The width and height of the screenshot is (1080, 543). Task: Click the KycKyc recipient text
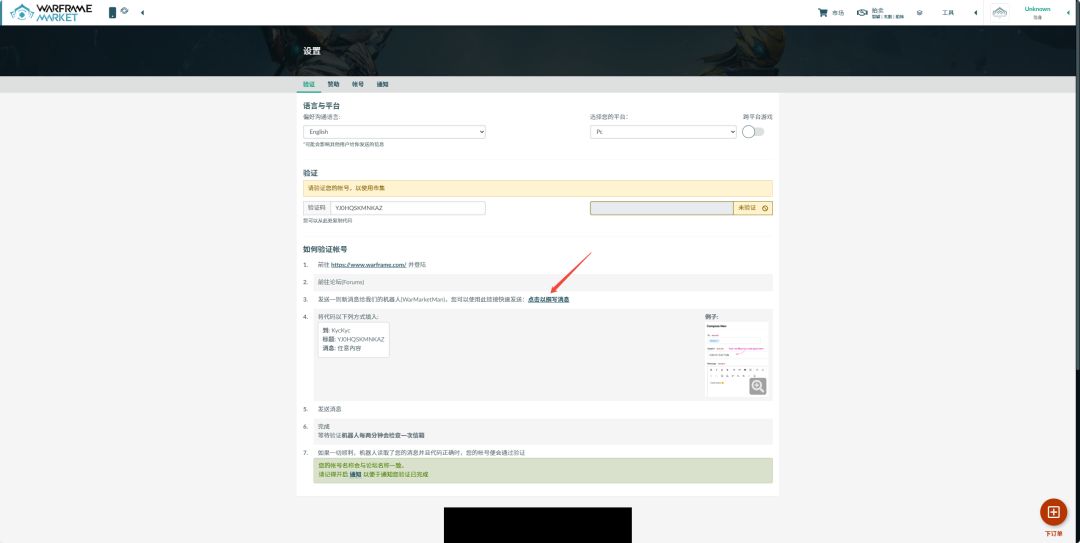341,331
